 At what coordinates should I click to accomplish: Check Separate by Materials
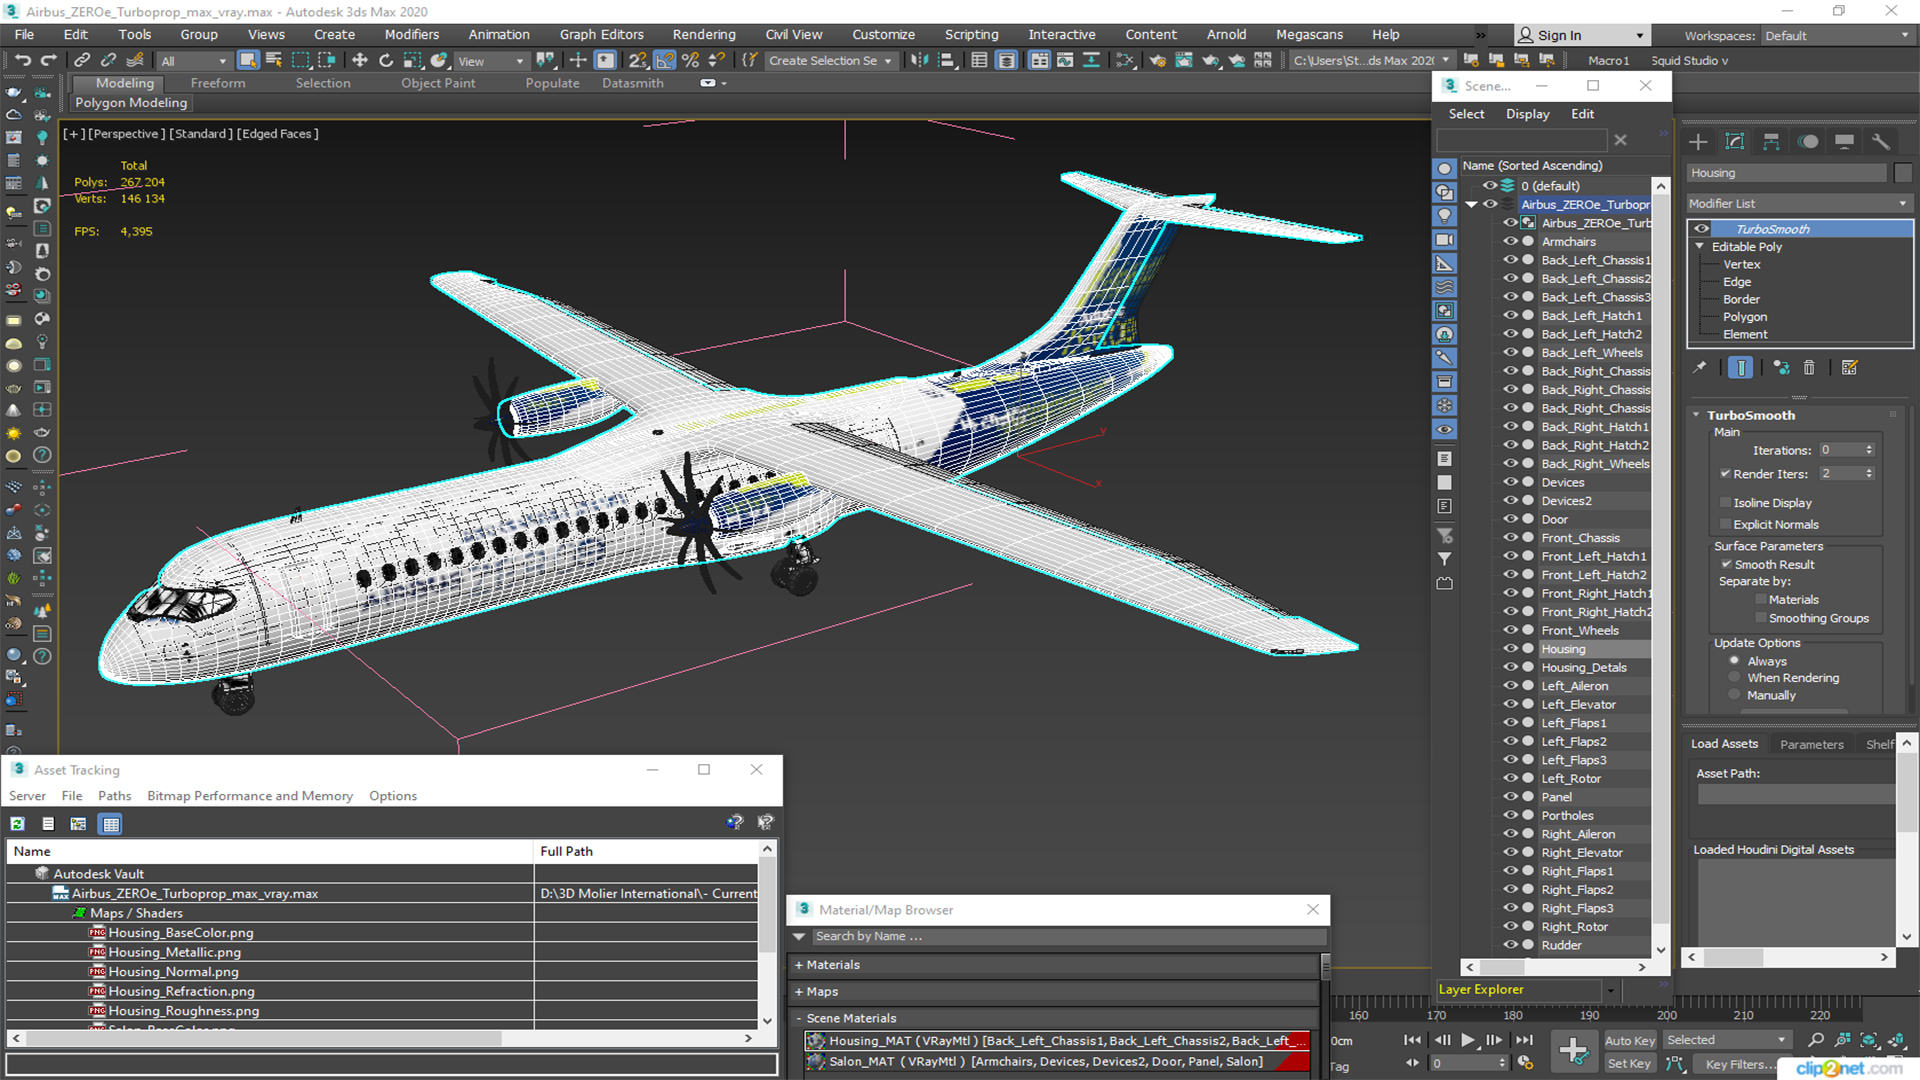[x=1761, y=600]
